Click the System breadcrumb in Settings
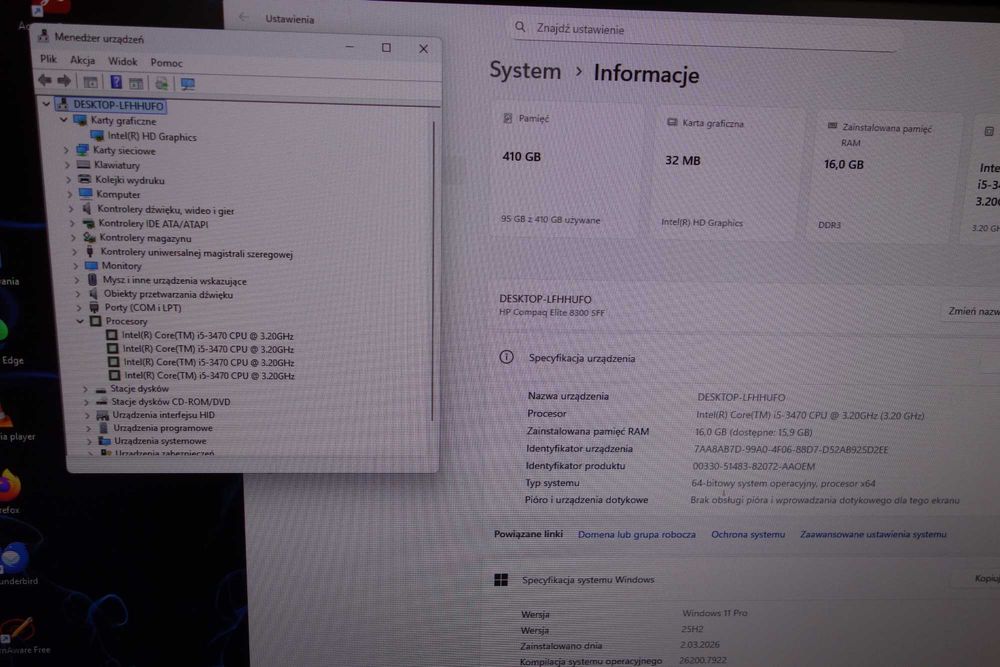Image resolution: width=1000 pixels, height=667 pixels. click(525, 70)
